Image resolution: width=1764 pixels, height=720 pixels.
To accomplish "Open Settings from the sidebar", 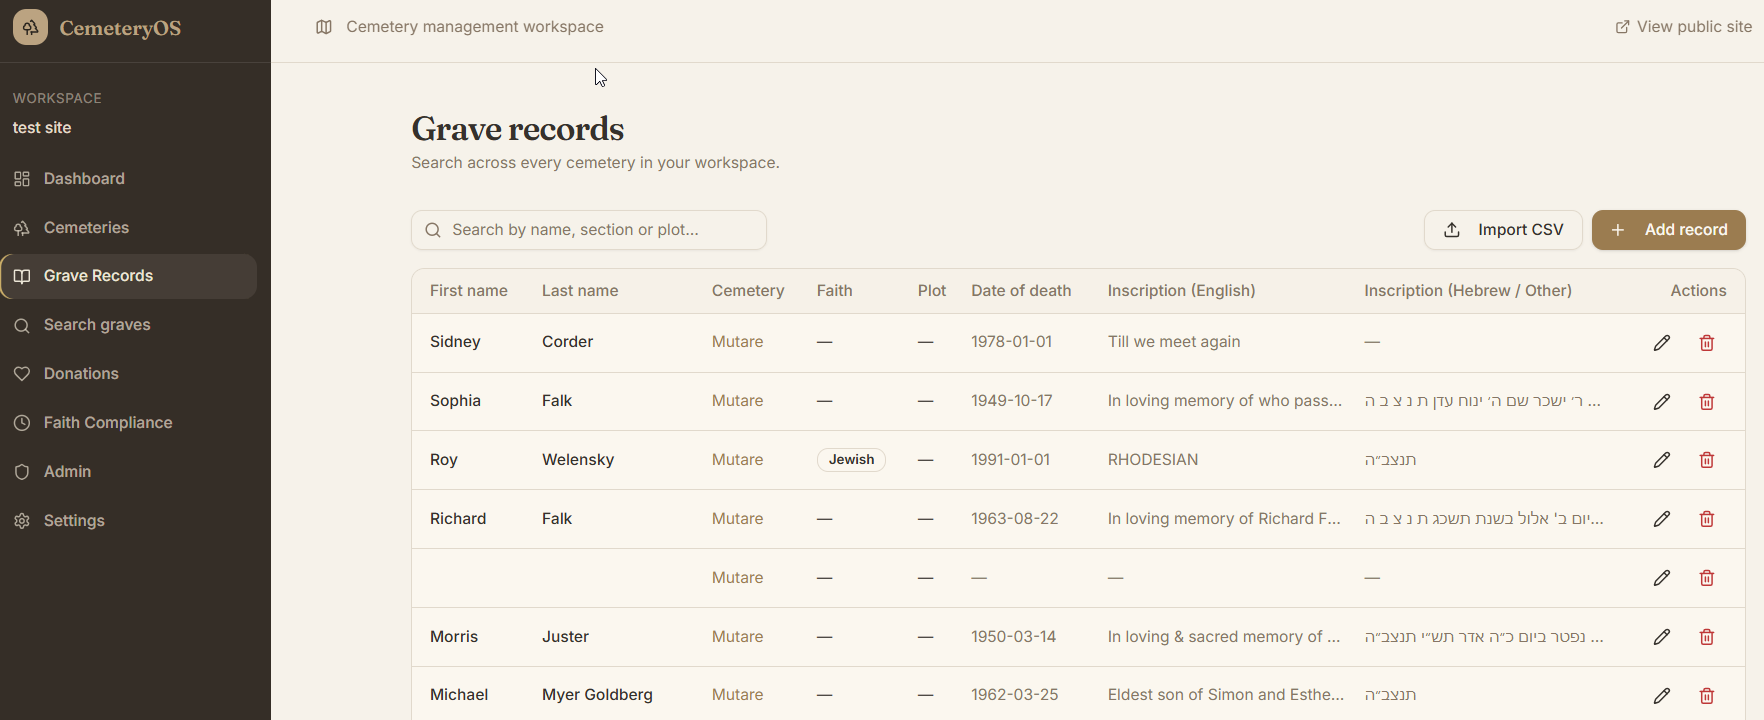I will point(129,521).
